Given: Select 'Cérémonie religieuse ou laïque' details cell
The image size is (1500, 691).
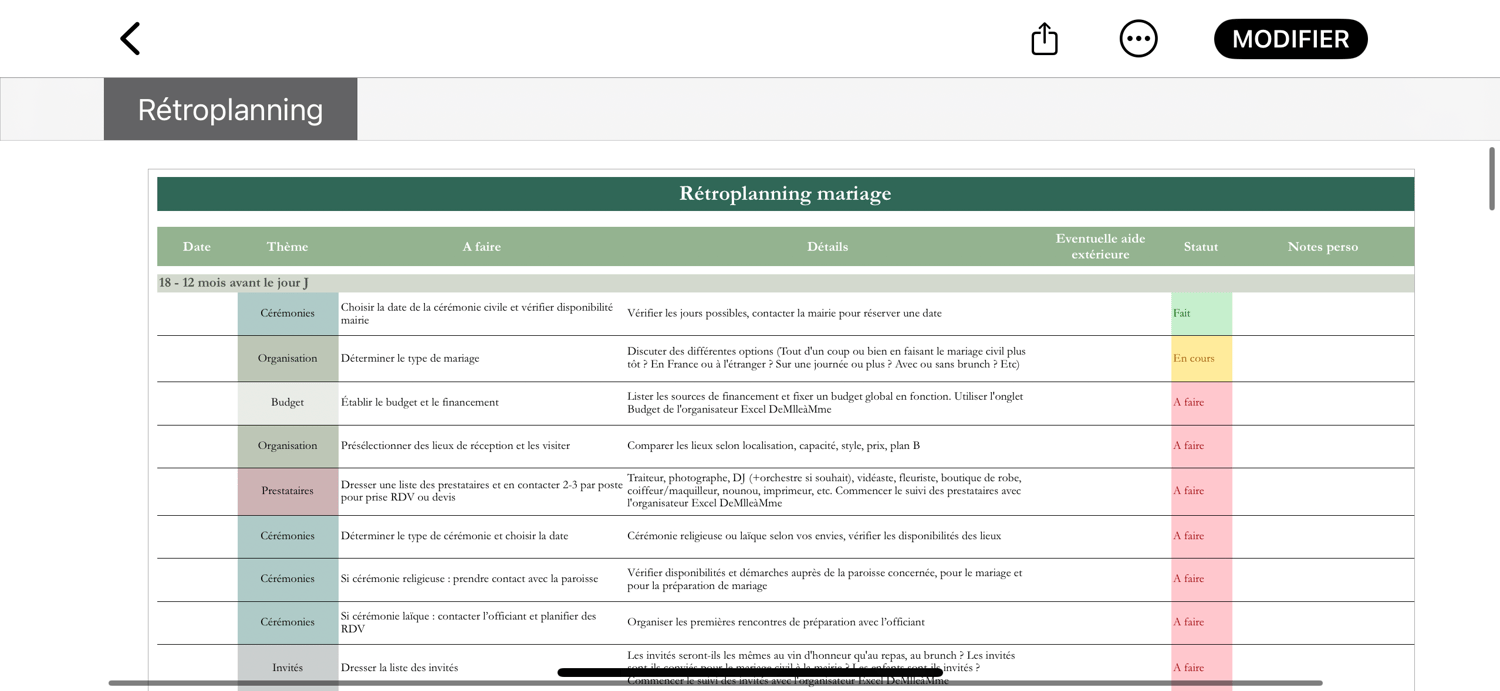Looking at the screenshot, I should tap(827, 536).
